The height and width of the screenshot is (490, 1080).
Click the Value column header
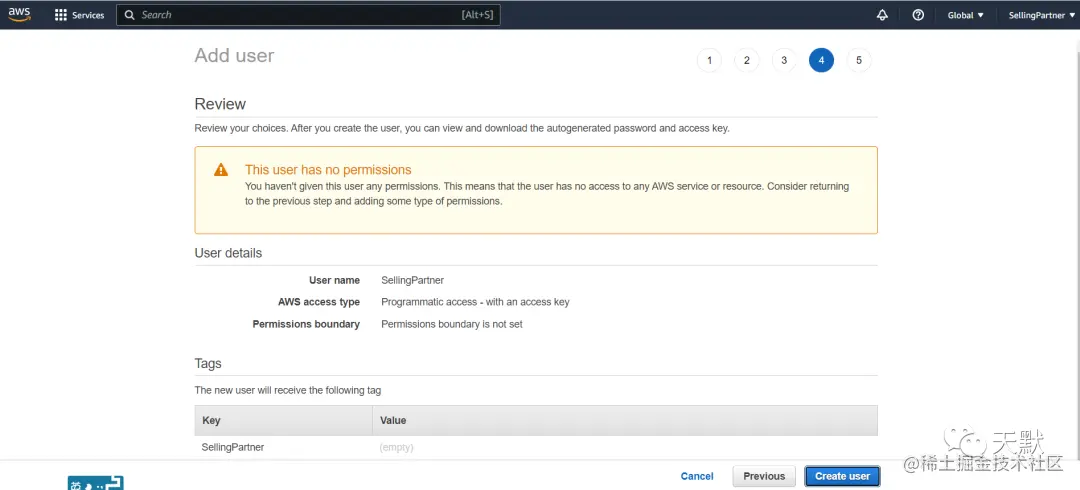point(625,420)
